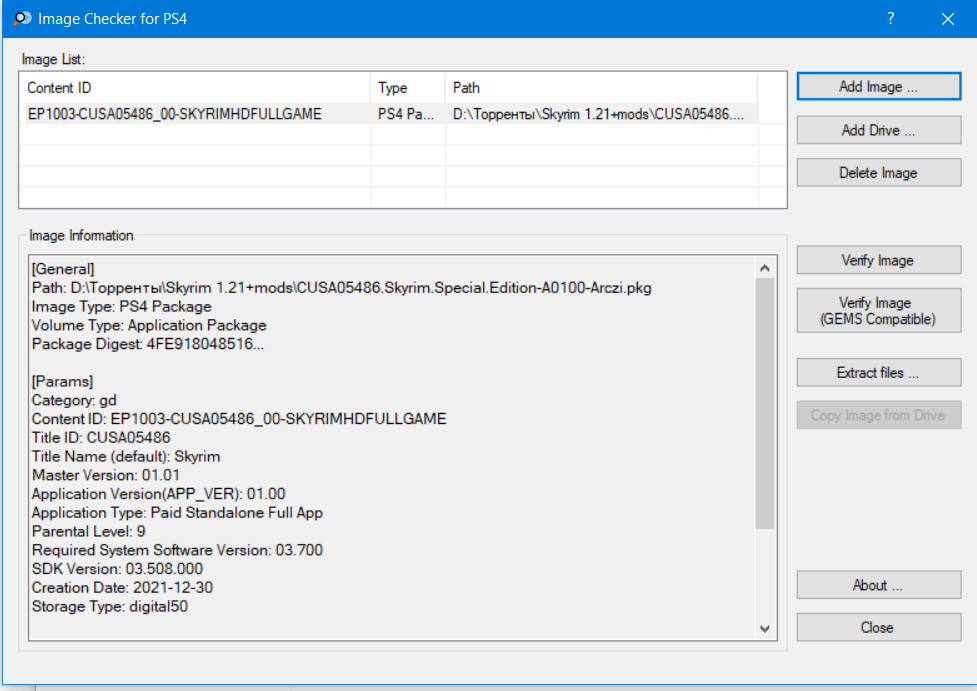Viewport: 977px width, 691px height.
Task: Open the Add Drive dialog
Action: [x=879, y=130]
